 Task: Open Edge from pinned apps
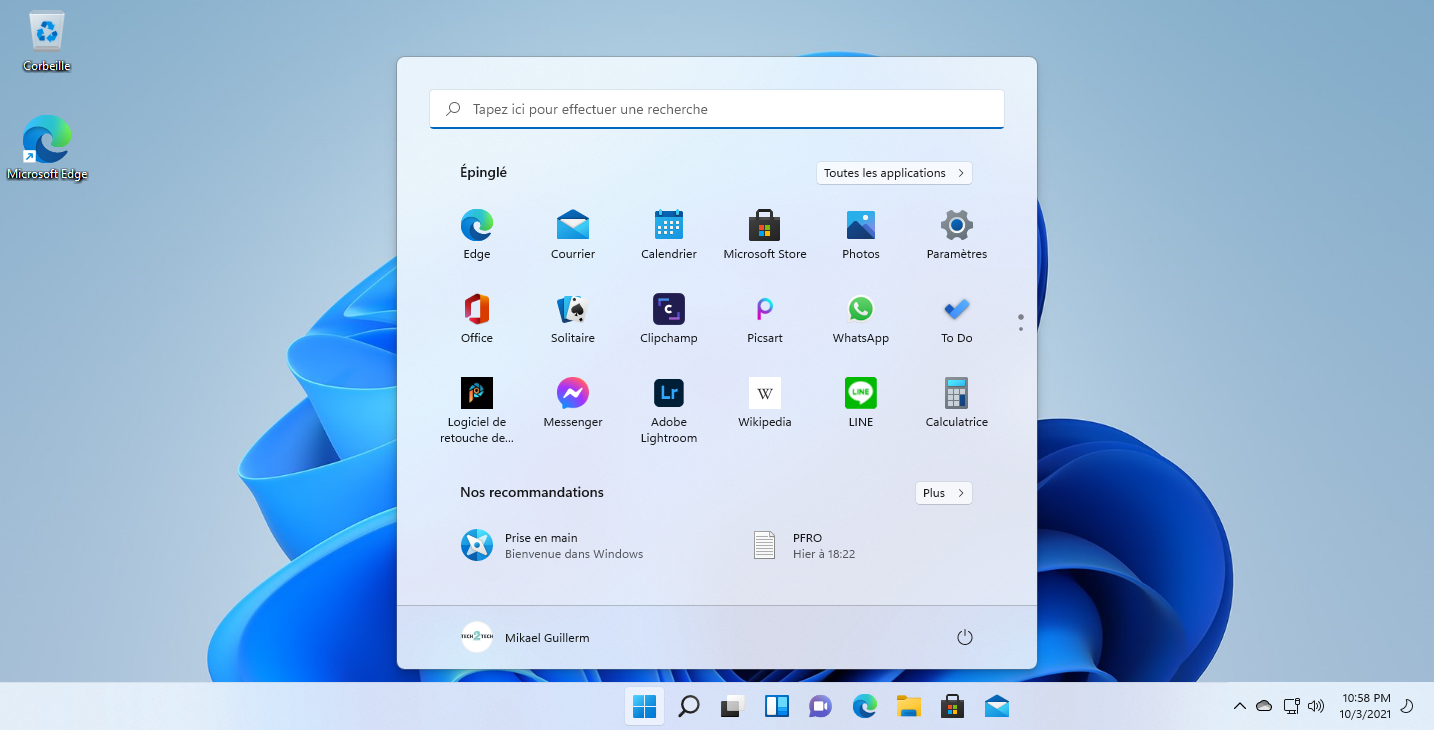(x=477, y=234)
